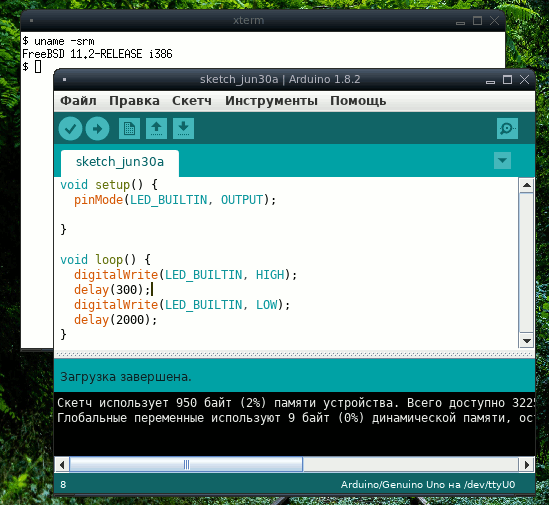
Task: Click the divider grip between editor and console
Action: pos(294,355)
